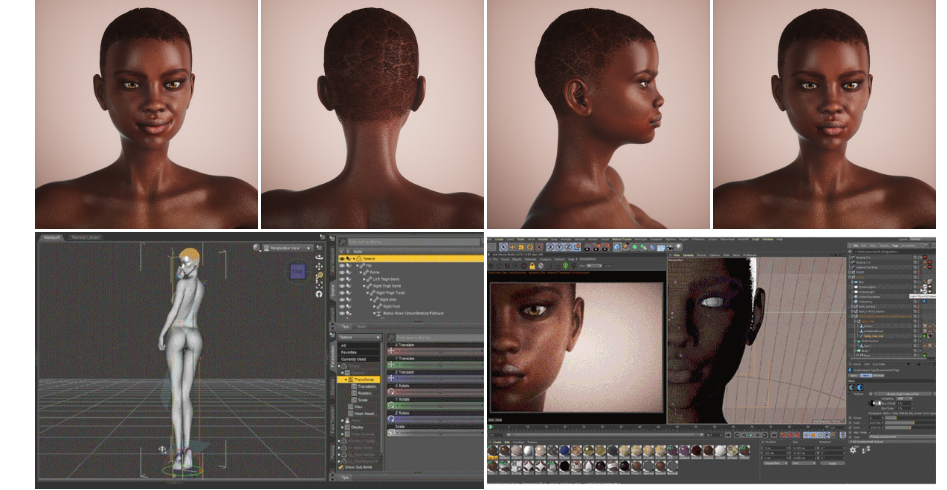Toggle visibility eye for Hip node
Screen dimensions: 947x490
pos(343,265)
